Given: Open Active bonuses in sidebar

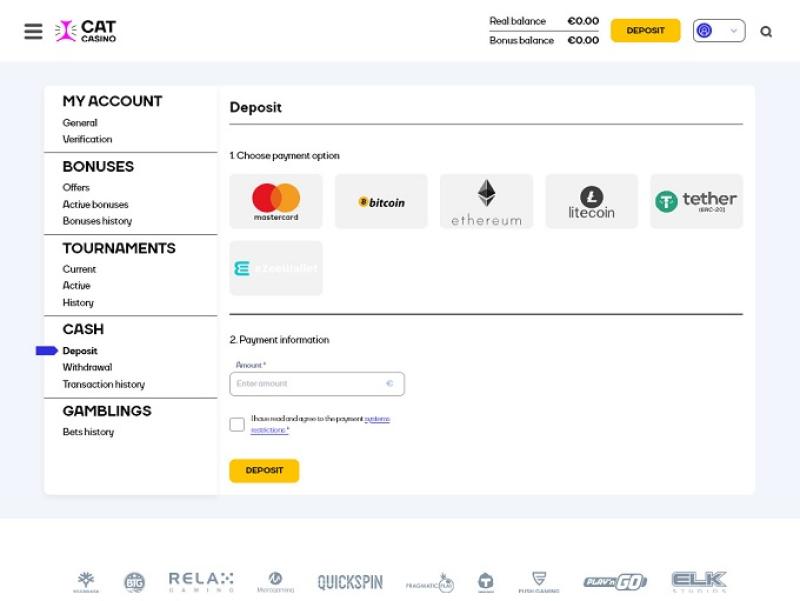Looking at the screenshot, I should pos(95,204).
